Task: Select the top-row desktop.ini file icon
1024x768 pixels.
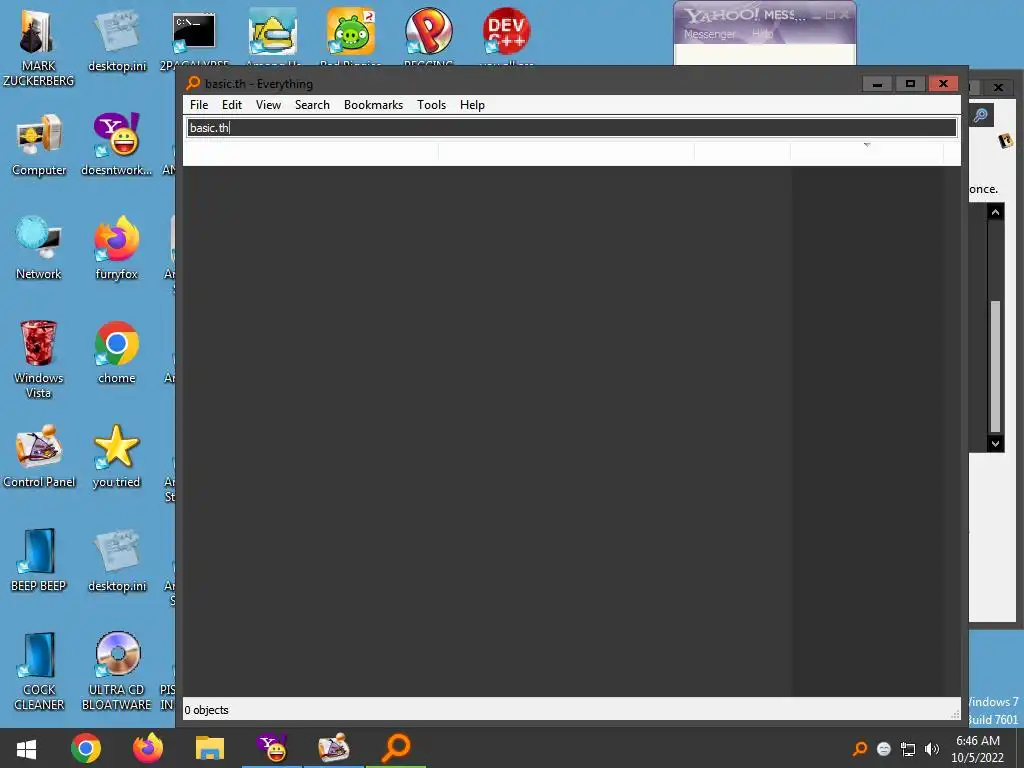Action: pos(117,33)
